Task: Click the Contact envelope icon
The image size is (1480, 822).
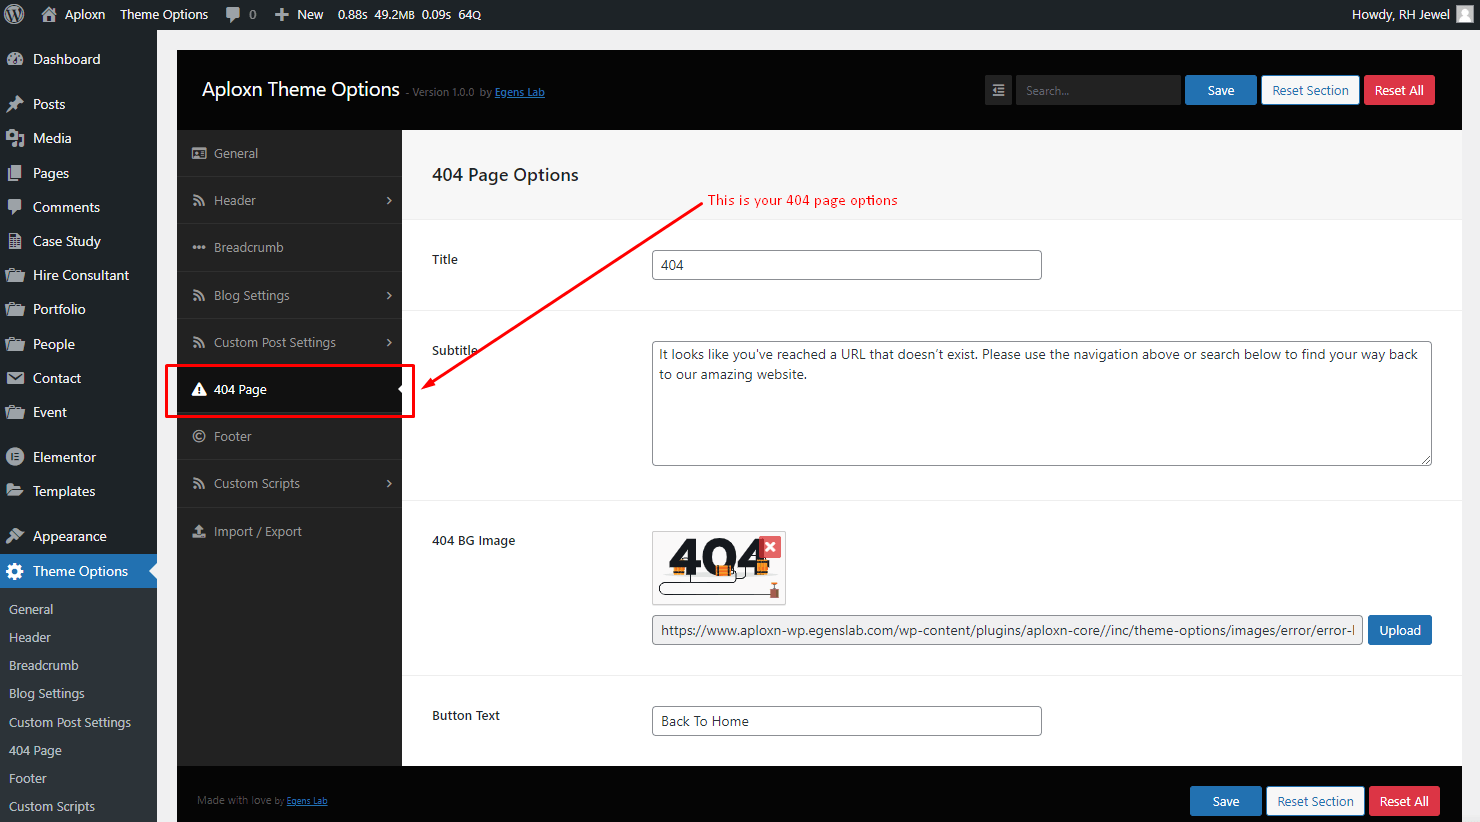Action: (15, 378)
